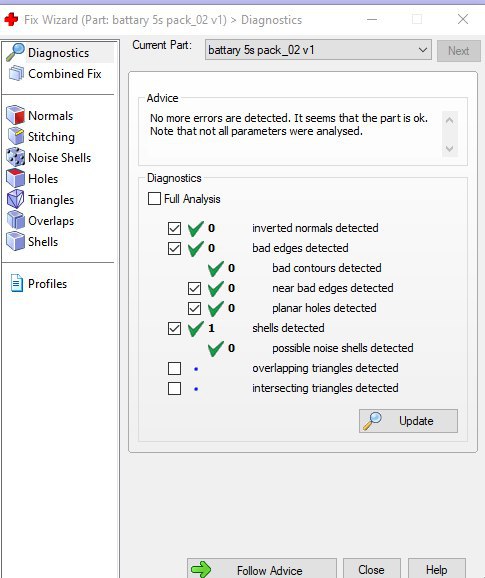
Task: Click the 'planar holes detected' label
Action: click(x=324, y=308)
